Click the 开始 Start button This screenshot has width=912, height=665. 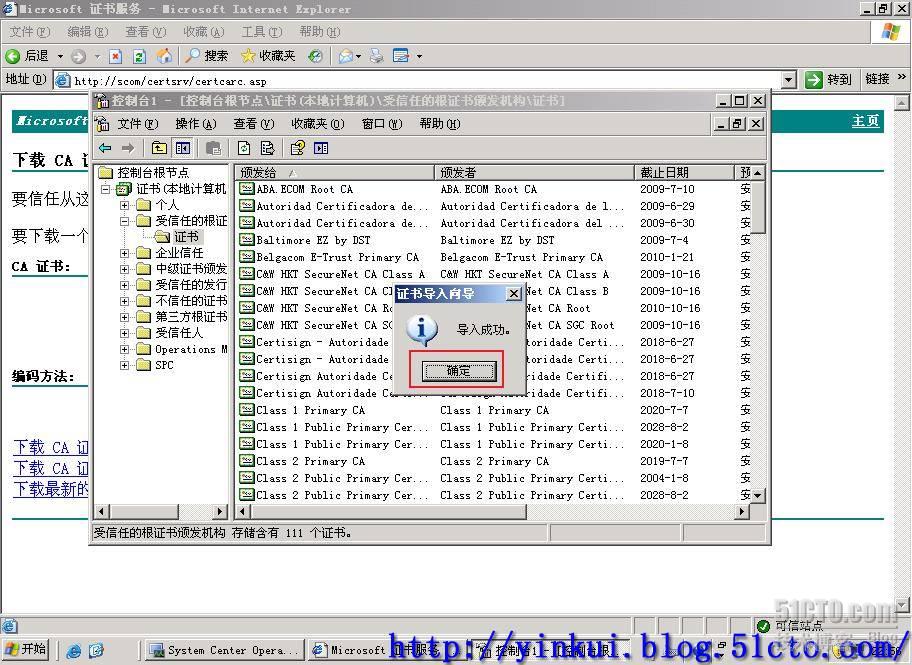click(26, 649)
